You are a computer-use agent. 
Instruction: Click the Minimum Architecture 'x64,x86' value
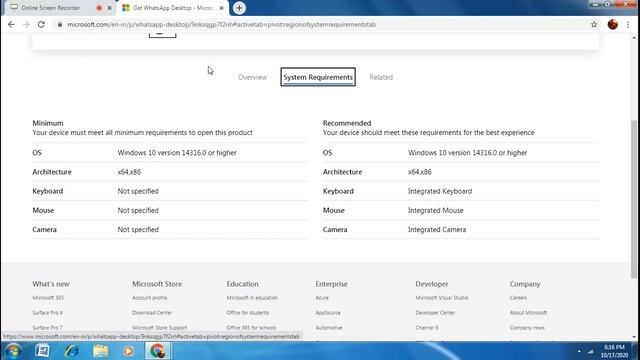click(129, 172)
